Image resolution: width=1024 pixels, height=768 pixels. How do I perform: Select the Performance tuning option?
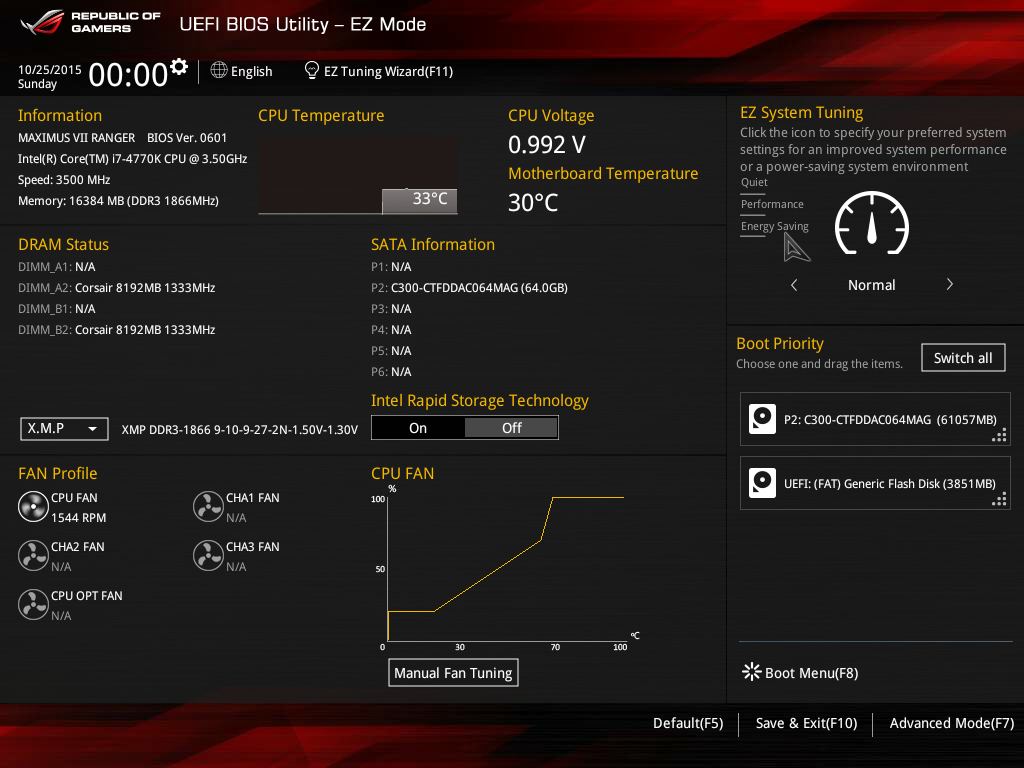[x=772, y=204]
